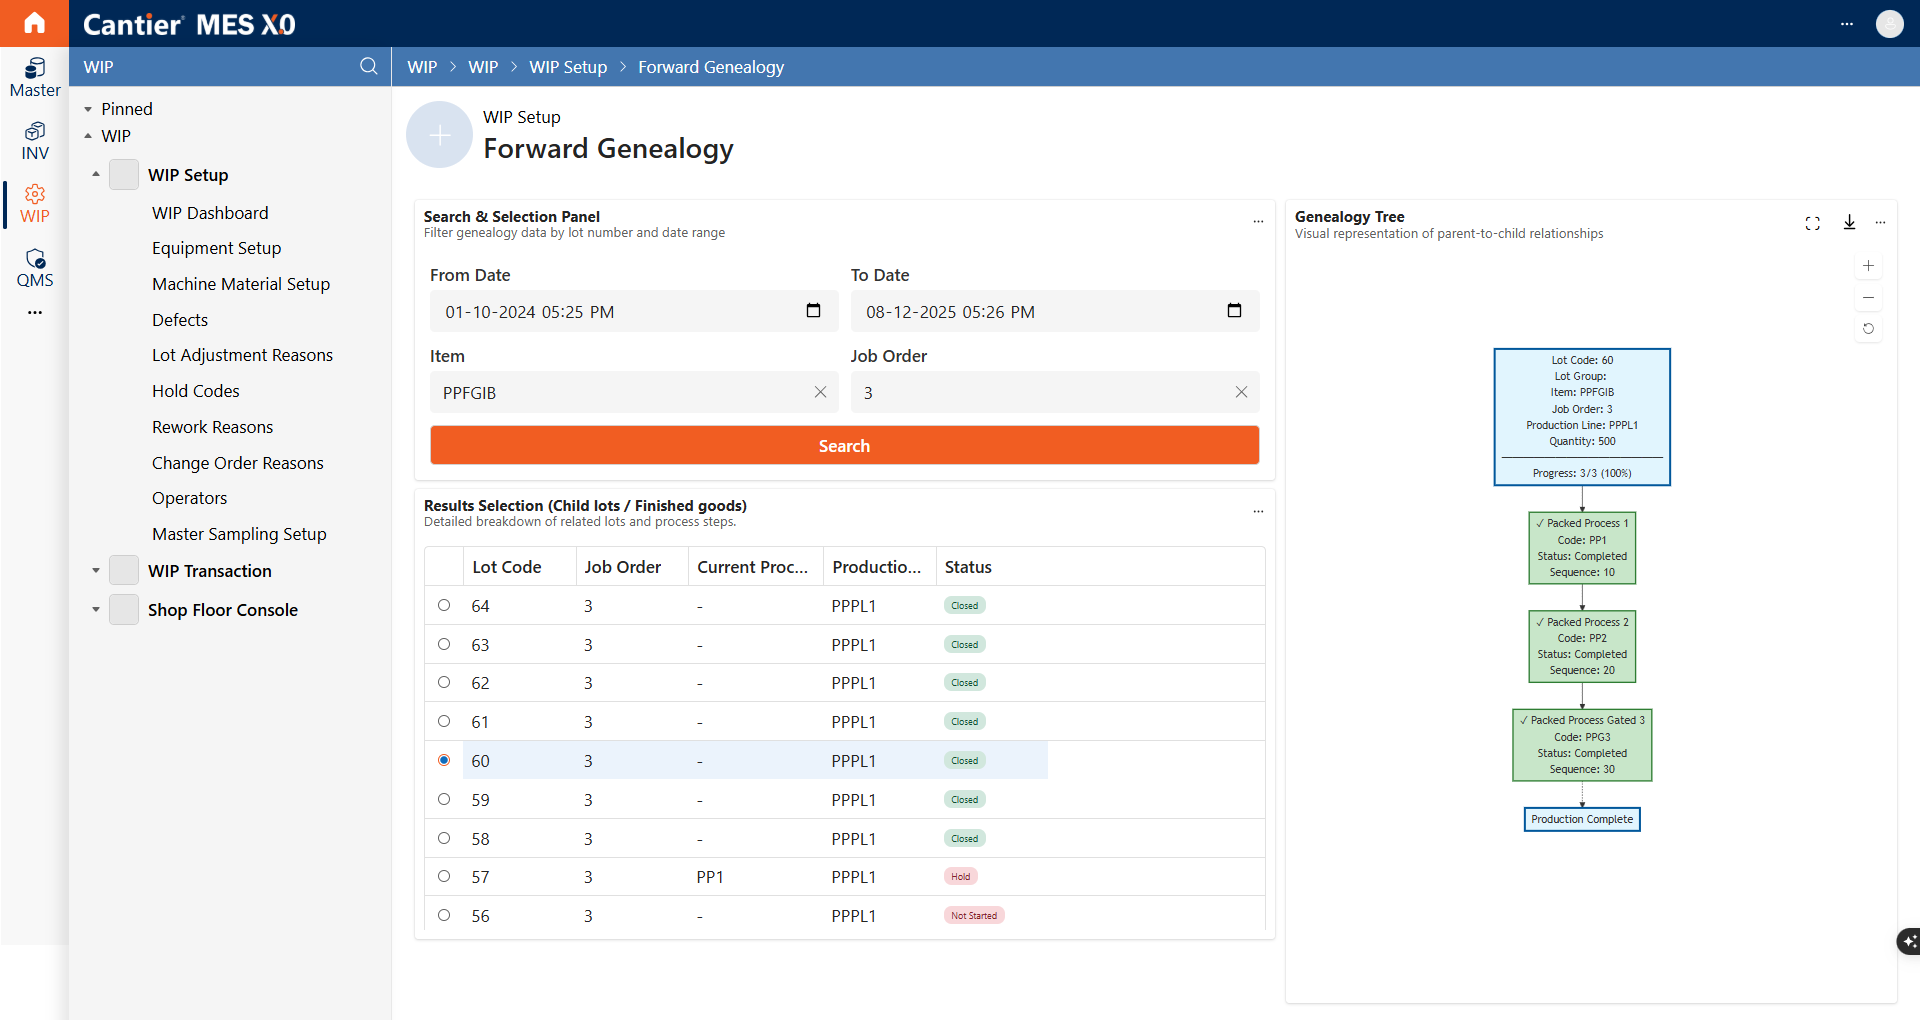Zoom out on the genealogy tree
This screenshot has width=1920, height=1020.
click(x=1868, y=297)
